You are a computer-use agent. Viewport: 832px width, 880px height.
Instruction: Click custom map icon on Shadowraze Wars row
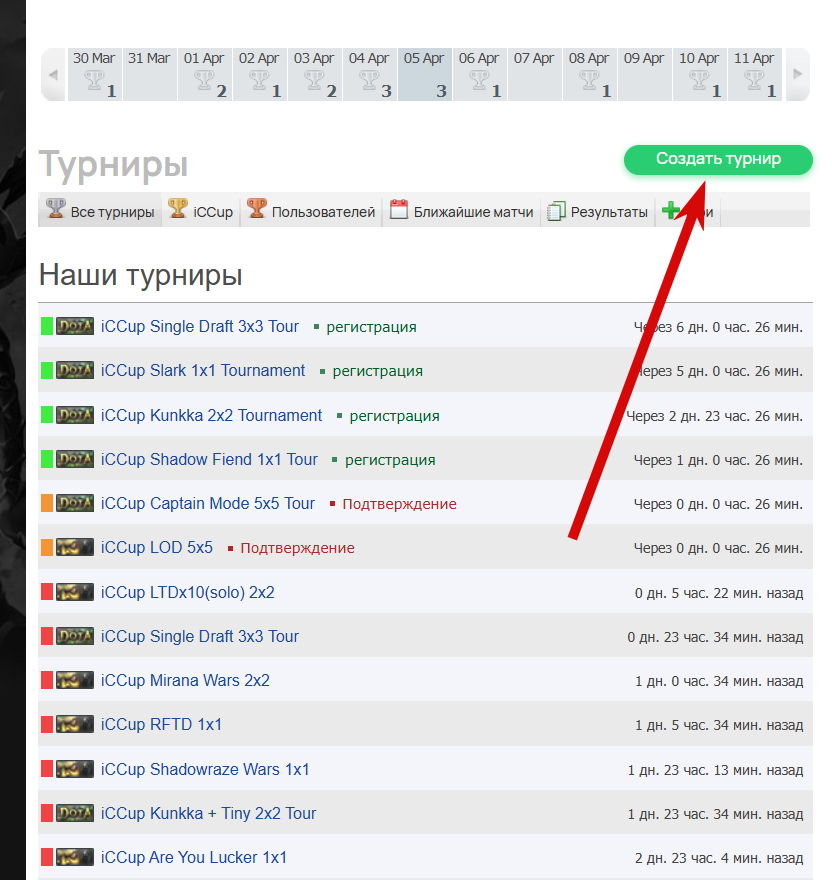coord(75,769)
